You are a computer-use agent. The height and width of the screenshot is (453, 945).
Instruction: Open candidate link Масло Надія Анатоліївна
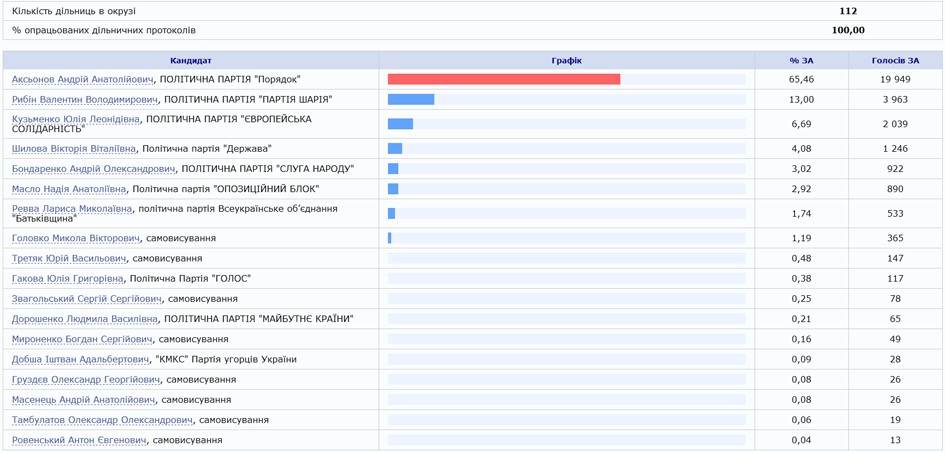(69, 189)
